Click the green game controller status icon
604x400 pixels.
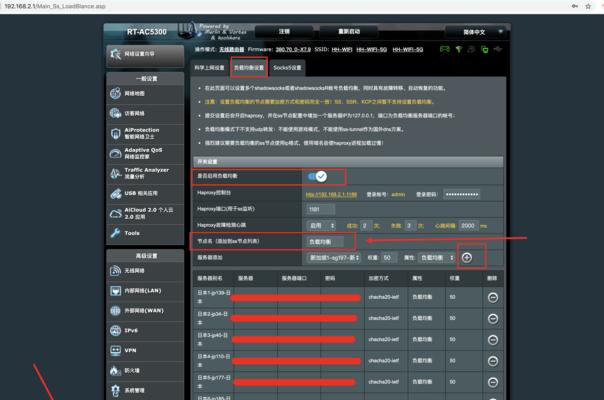[x=445, y=49]
